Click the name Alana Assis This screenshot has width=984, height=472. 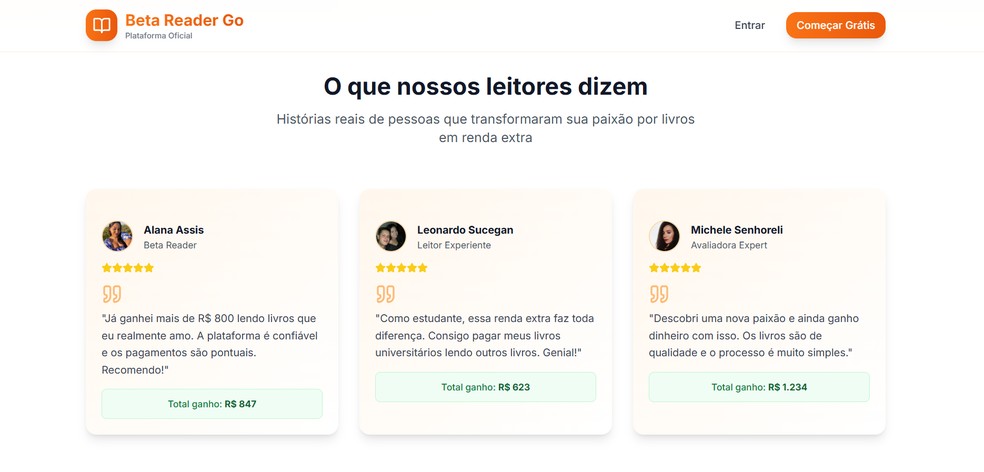174,230
